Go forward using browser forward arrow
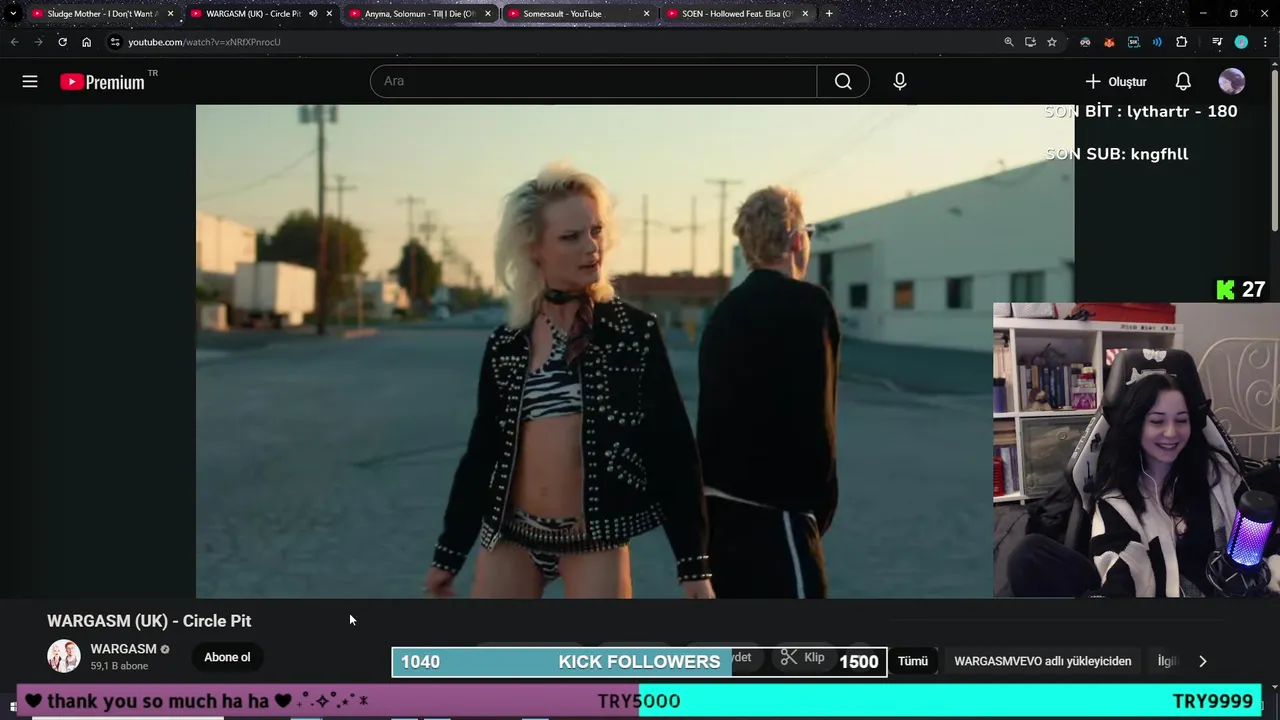 click(x=38, y=42)
